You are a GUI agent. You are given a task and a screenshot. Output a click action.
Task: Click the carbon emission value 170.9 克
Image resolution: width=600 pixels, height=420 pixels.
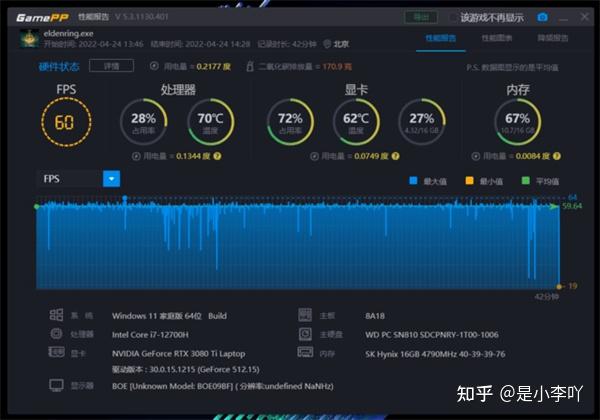337,67
